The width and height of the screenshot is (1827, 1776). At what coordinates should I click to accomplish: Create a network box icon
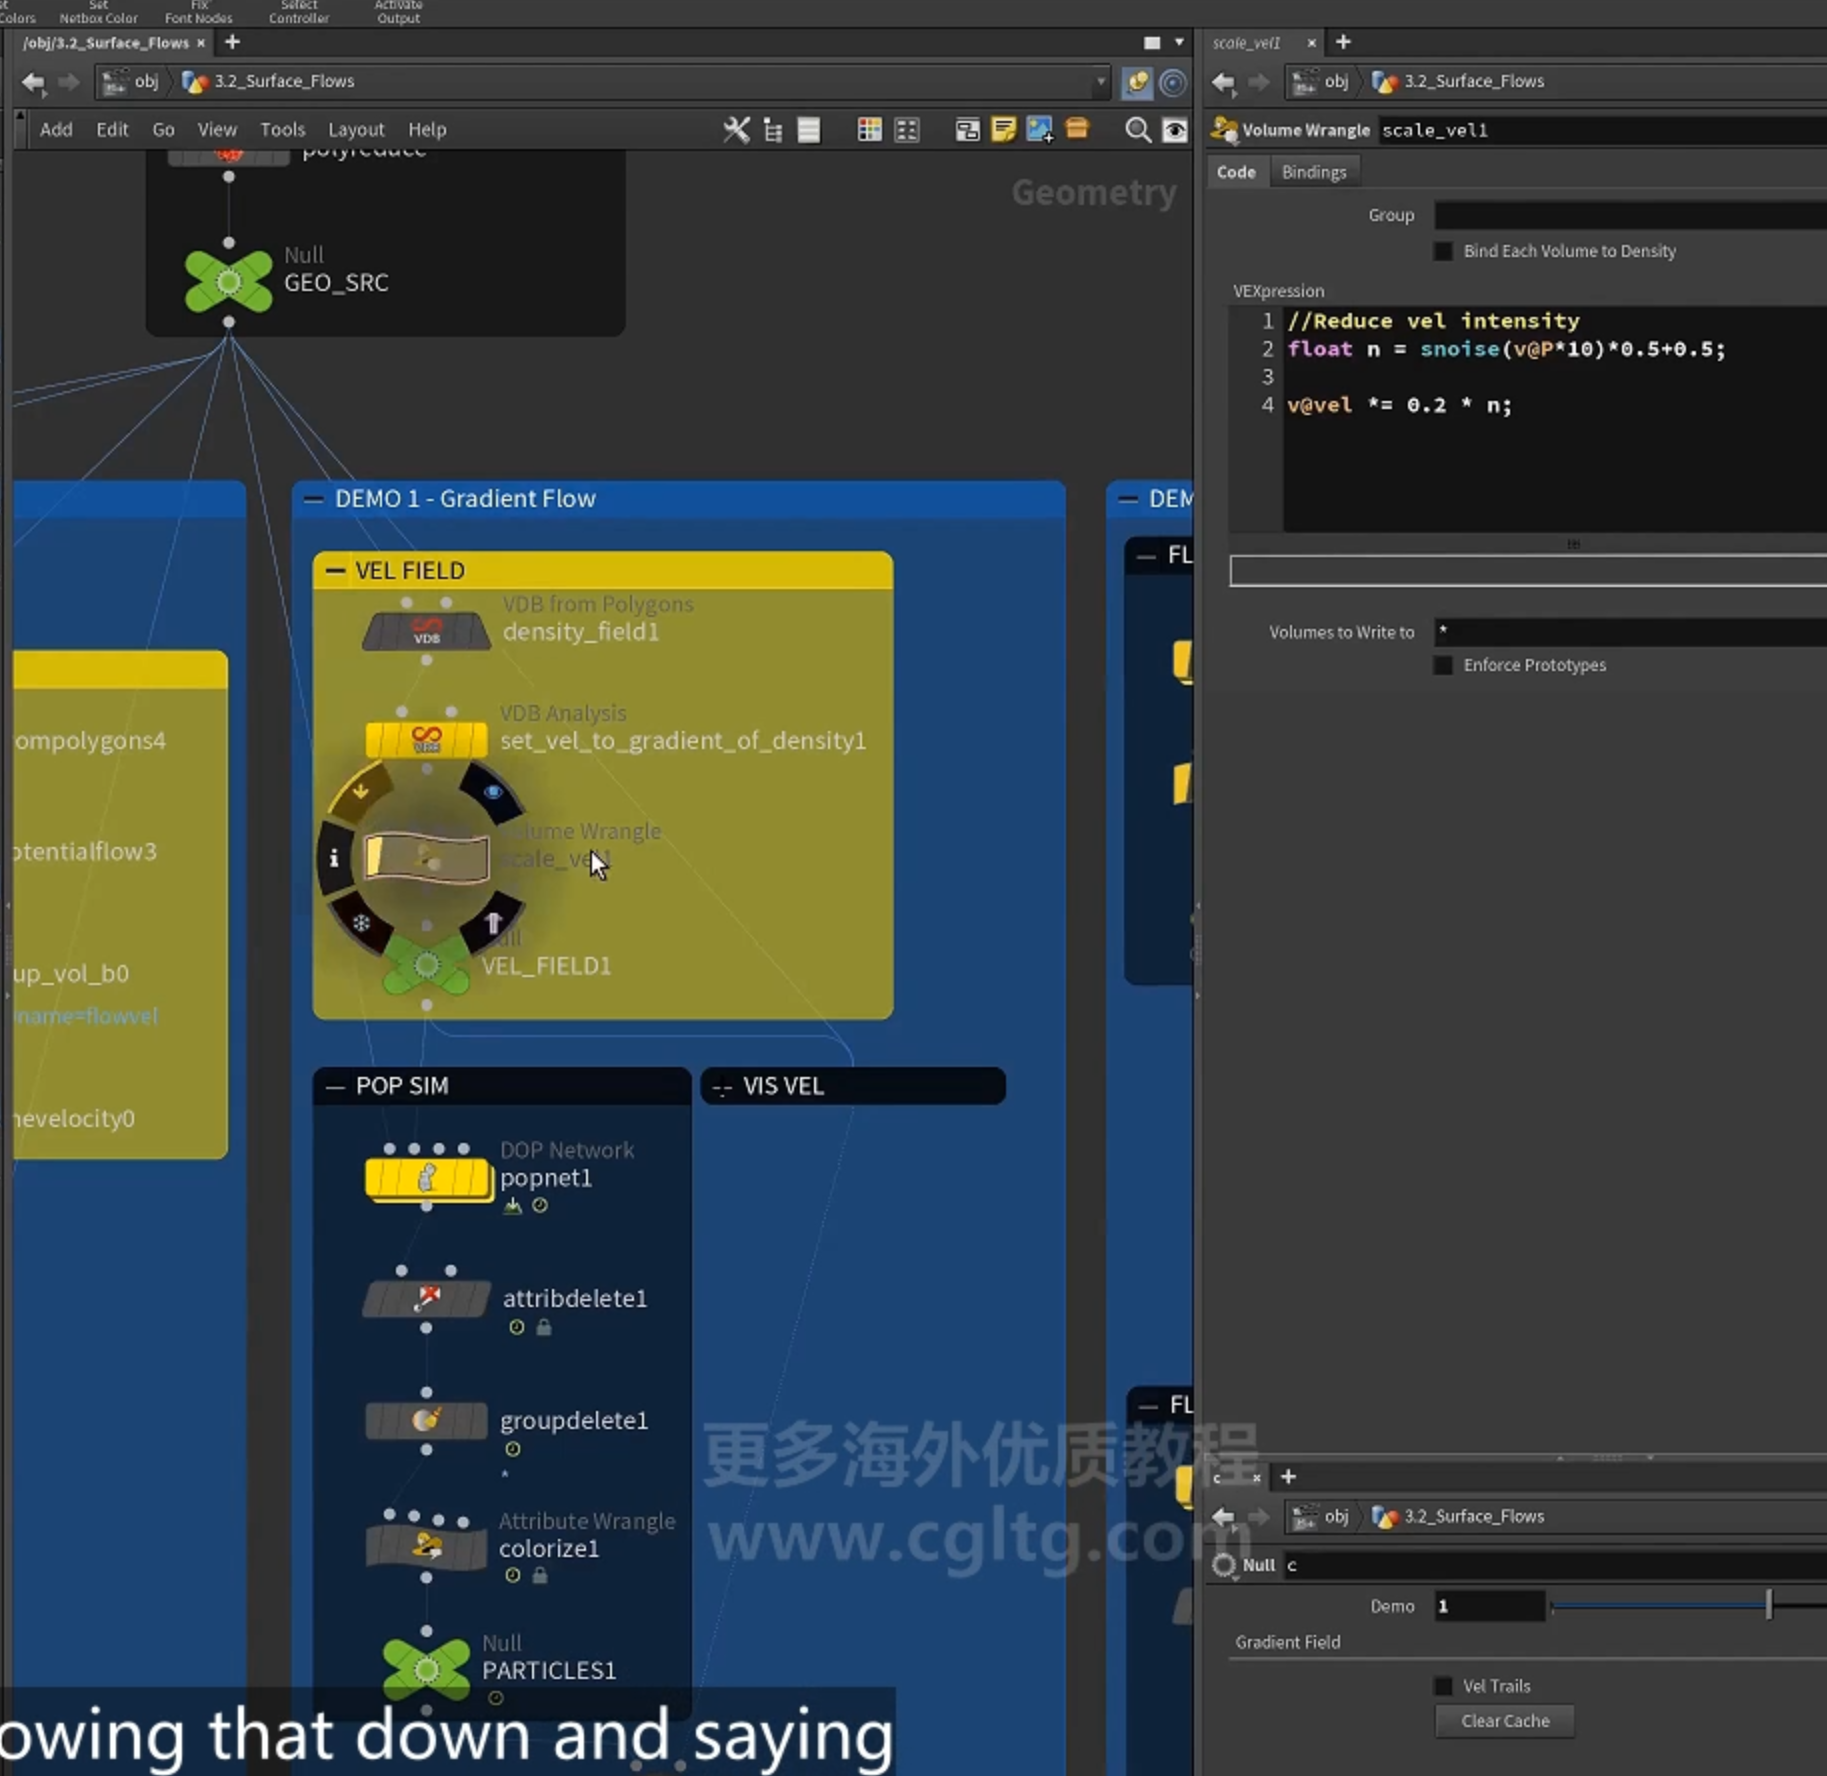967,130
